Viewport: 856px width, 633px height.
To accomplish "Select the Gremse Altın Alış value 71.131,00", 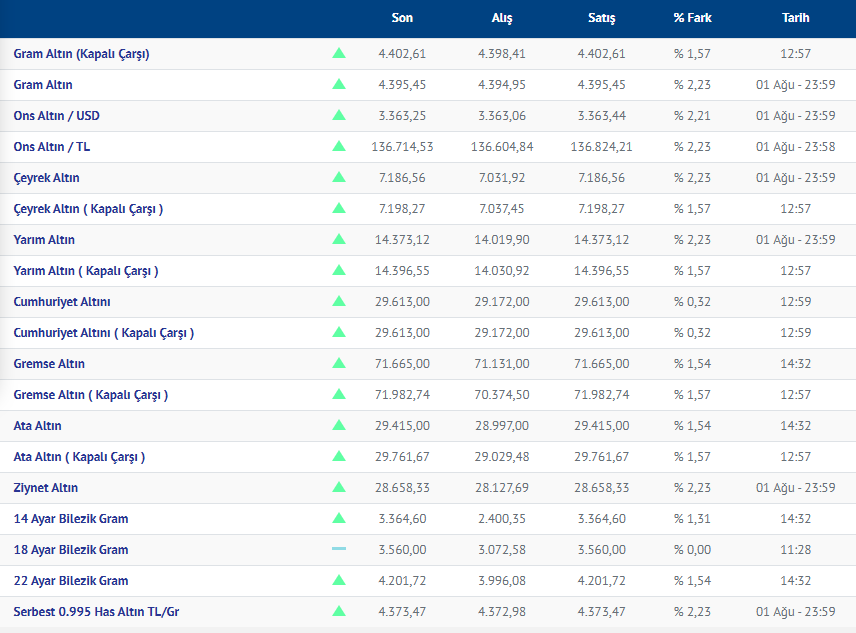I will click(502, 364).
